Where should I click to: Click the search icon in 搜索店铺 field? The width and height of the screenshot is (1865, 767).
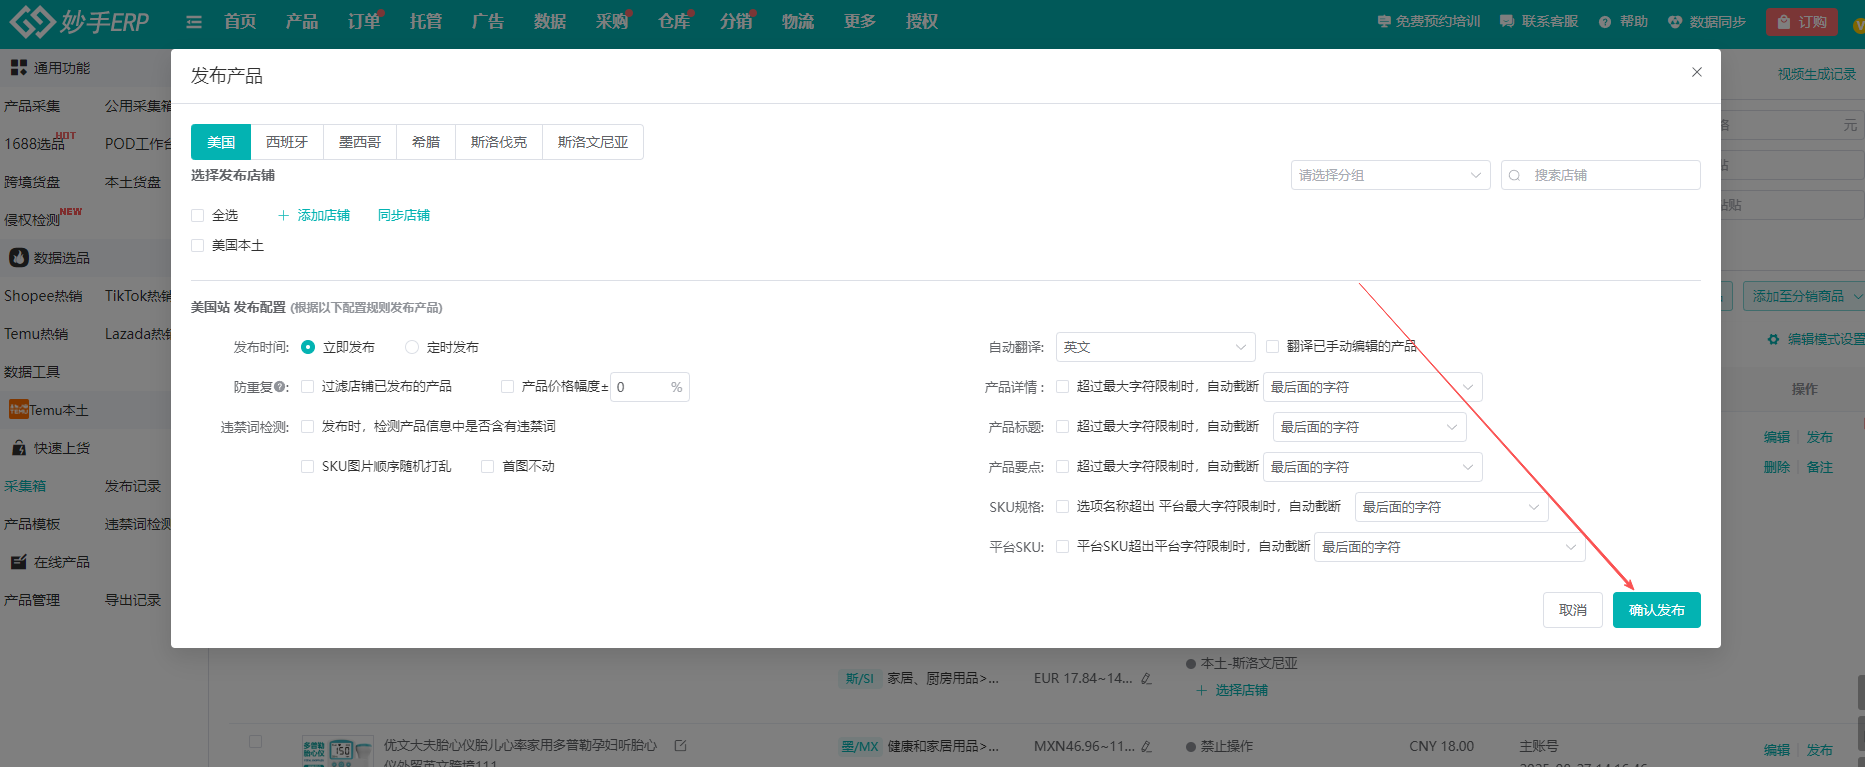click(1515, 175)
